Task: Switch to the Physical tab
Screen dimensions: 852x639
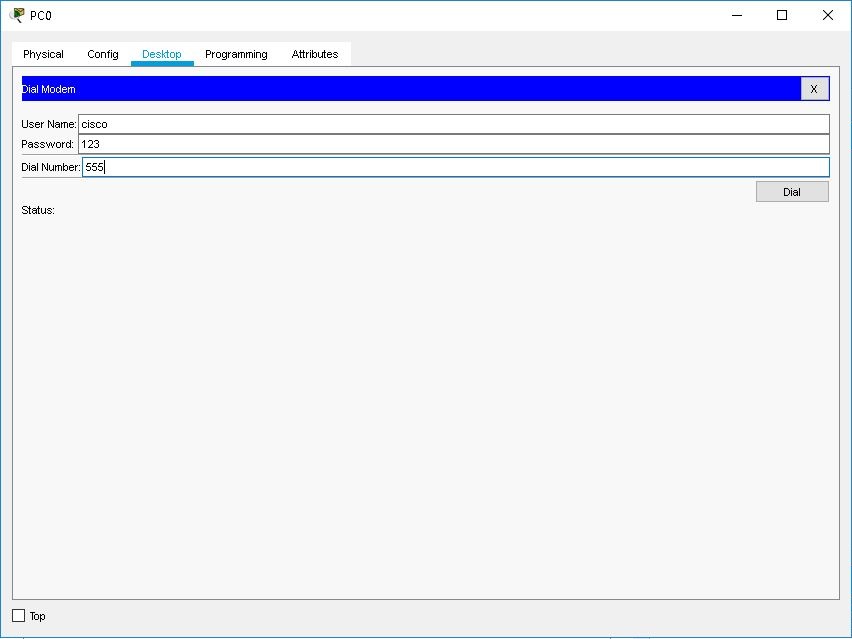Action: 43,54
